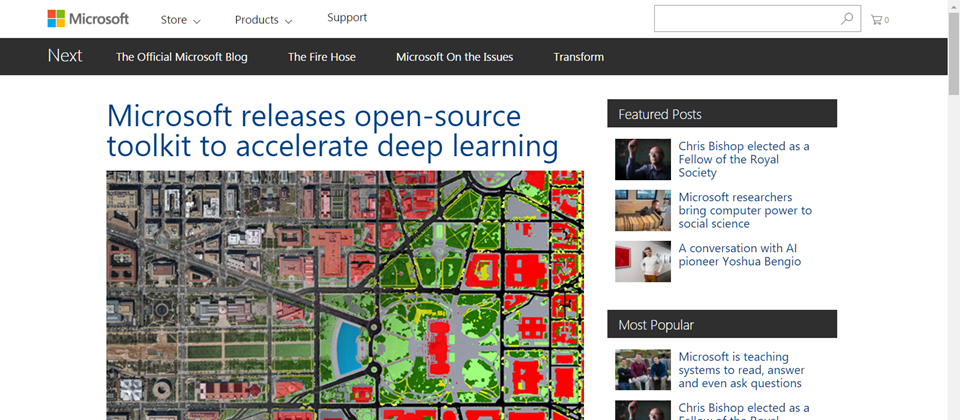Click the social science post thumbnail
The image size is (960, 420).
click(643, 210)
